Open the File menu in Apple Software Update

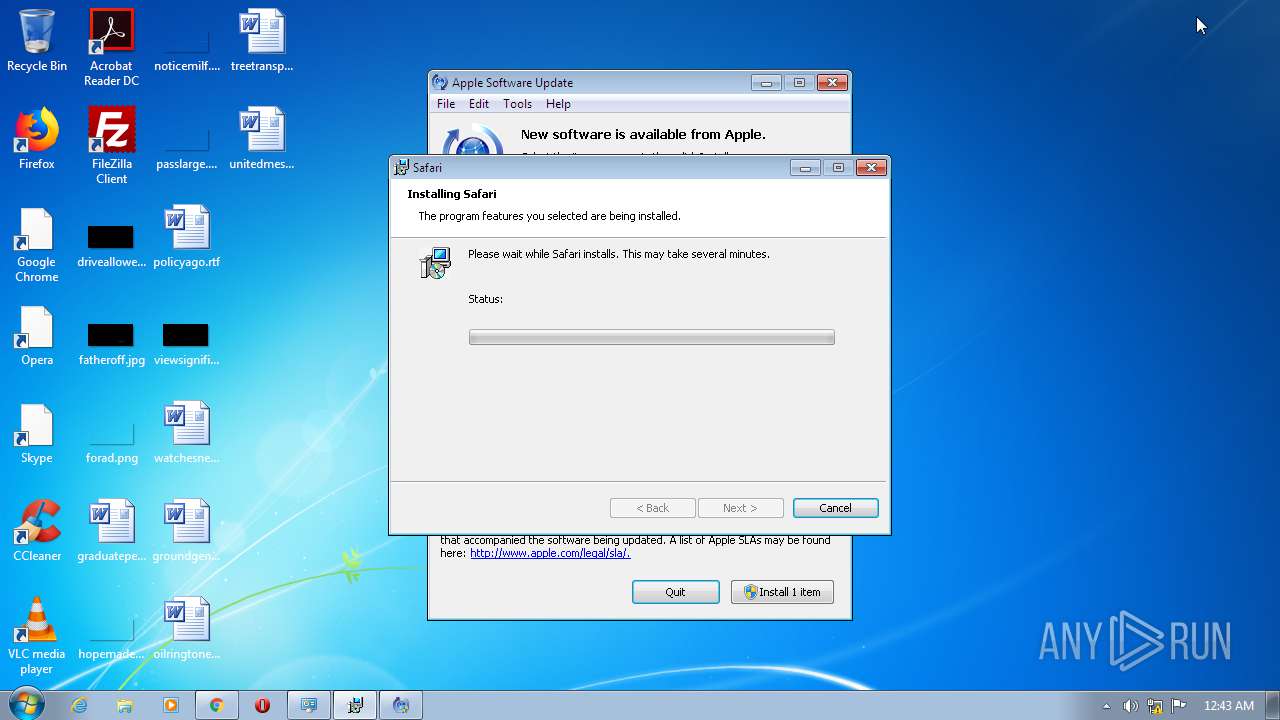click(446, 104)
